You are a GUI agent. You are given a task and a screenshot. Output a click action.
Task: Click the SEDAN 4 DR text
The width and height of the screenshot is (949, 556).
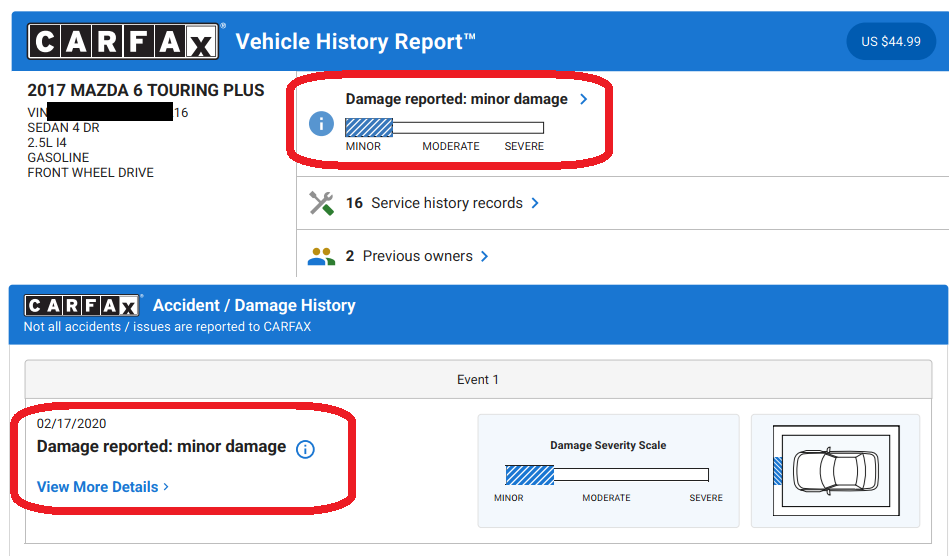click(x=64, y=128)
